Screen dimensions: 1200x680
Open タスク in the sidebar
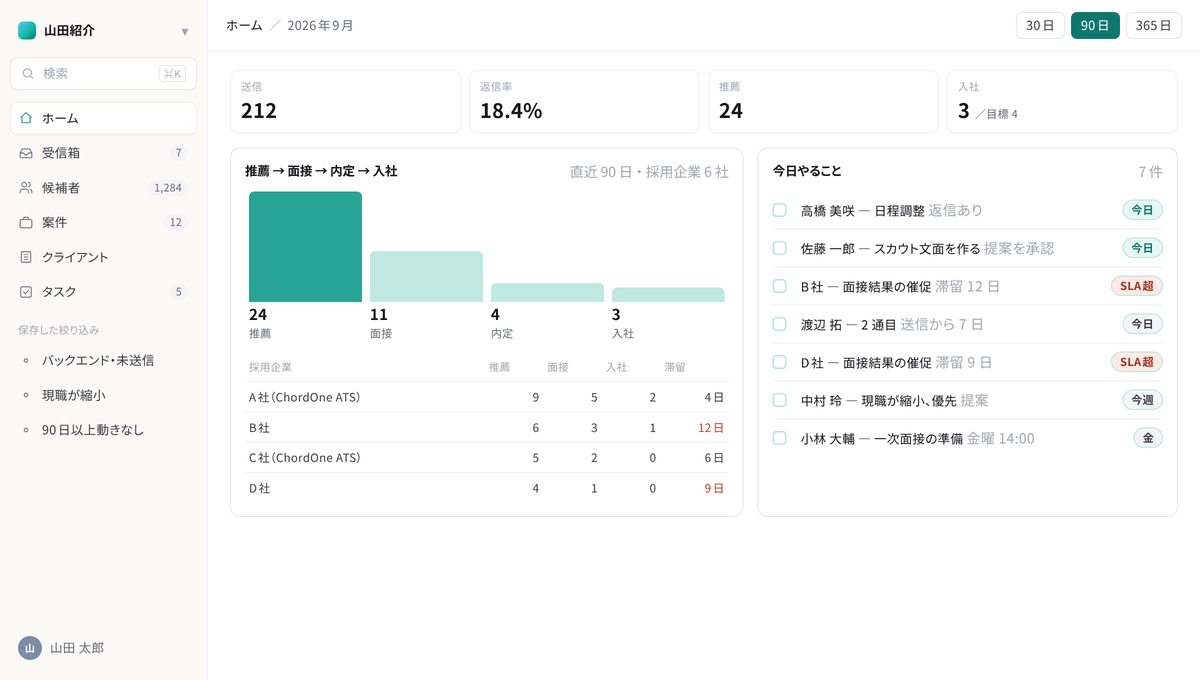103,292
